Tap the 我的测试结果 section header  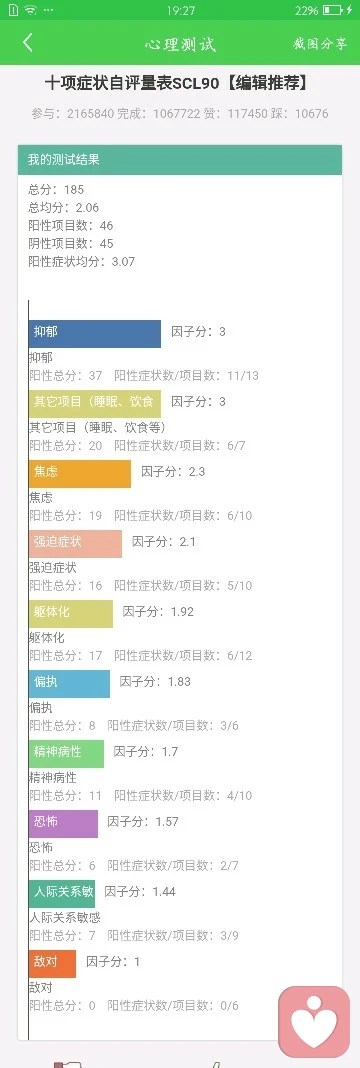[x=180, y=160]
